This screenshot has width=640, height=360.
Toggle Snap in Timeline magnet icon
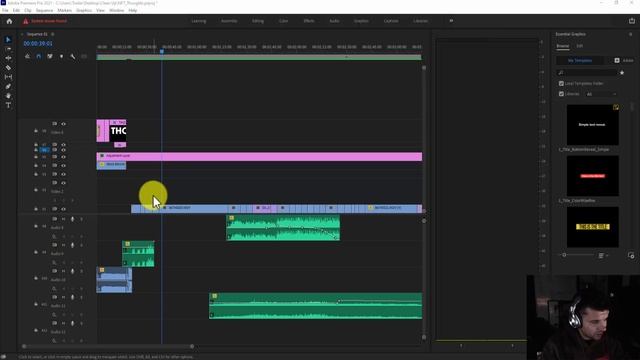coord(39,56)
